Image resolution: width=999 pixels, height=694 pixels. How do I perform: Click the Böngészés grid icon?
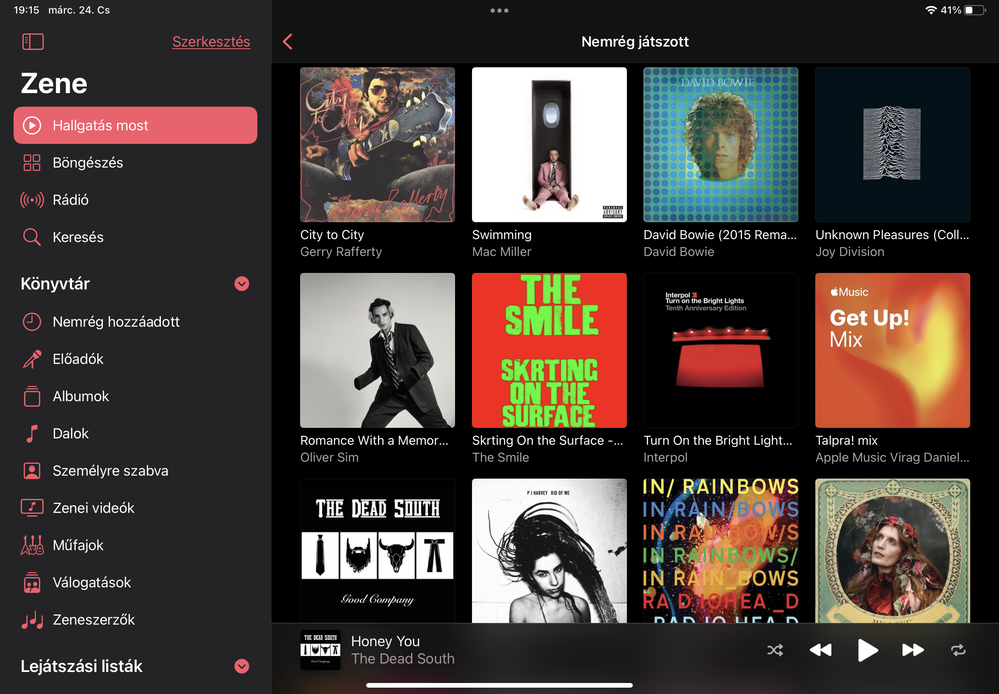click(32, 163)
